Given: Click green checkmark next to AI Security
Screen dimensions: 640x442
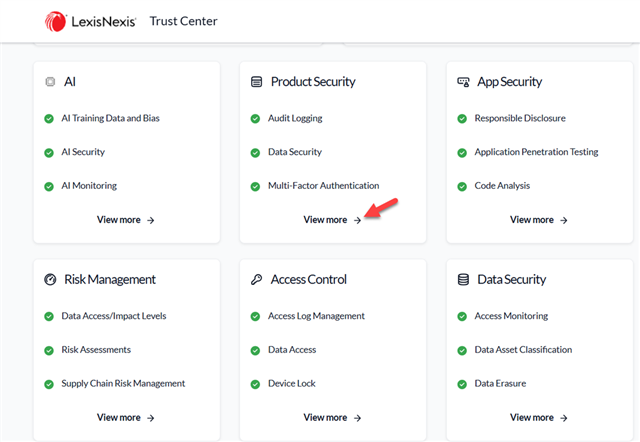Looking at the screenshot, I should pos(49,152).
